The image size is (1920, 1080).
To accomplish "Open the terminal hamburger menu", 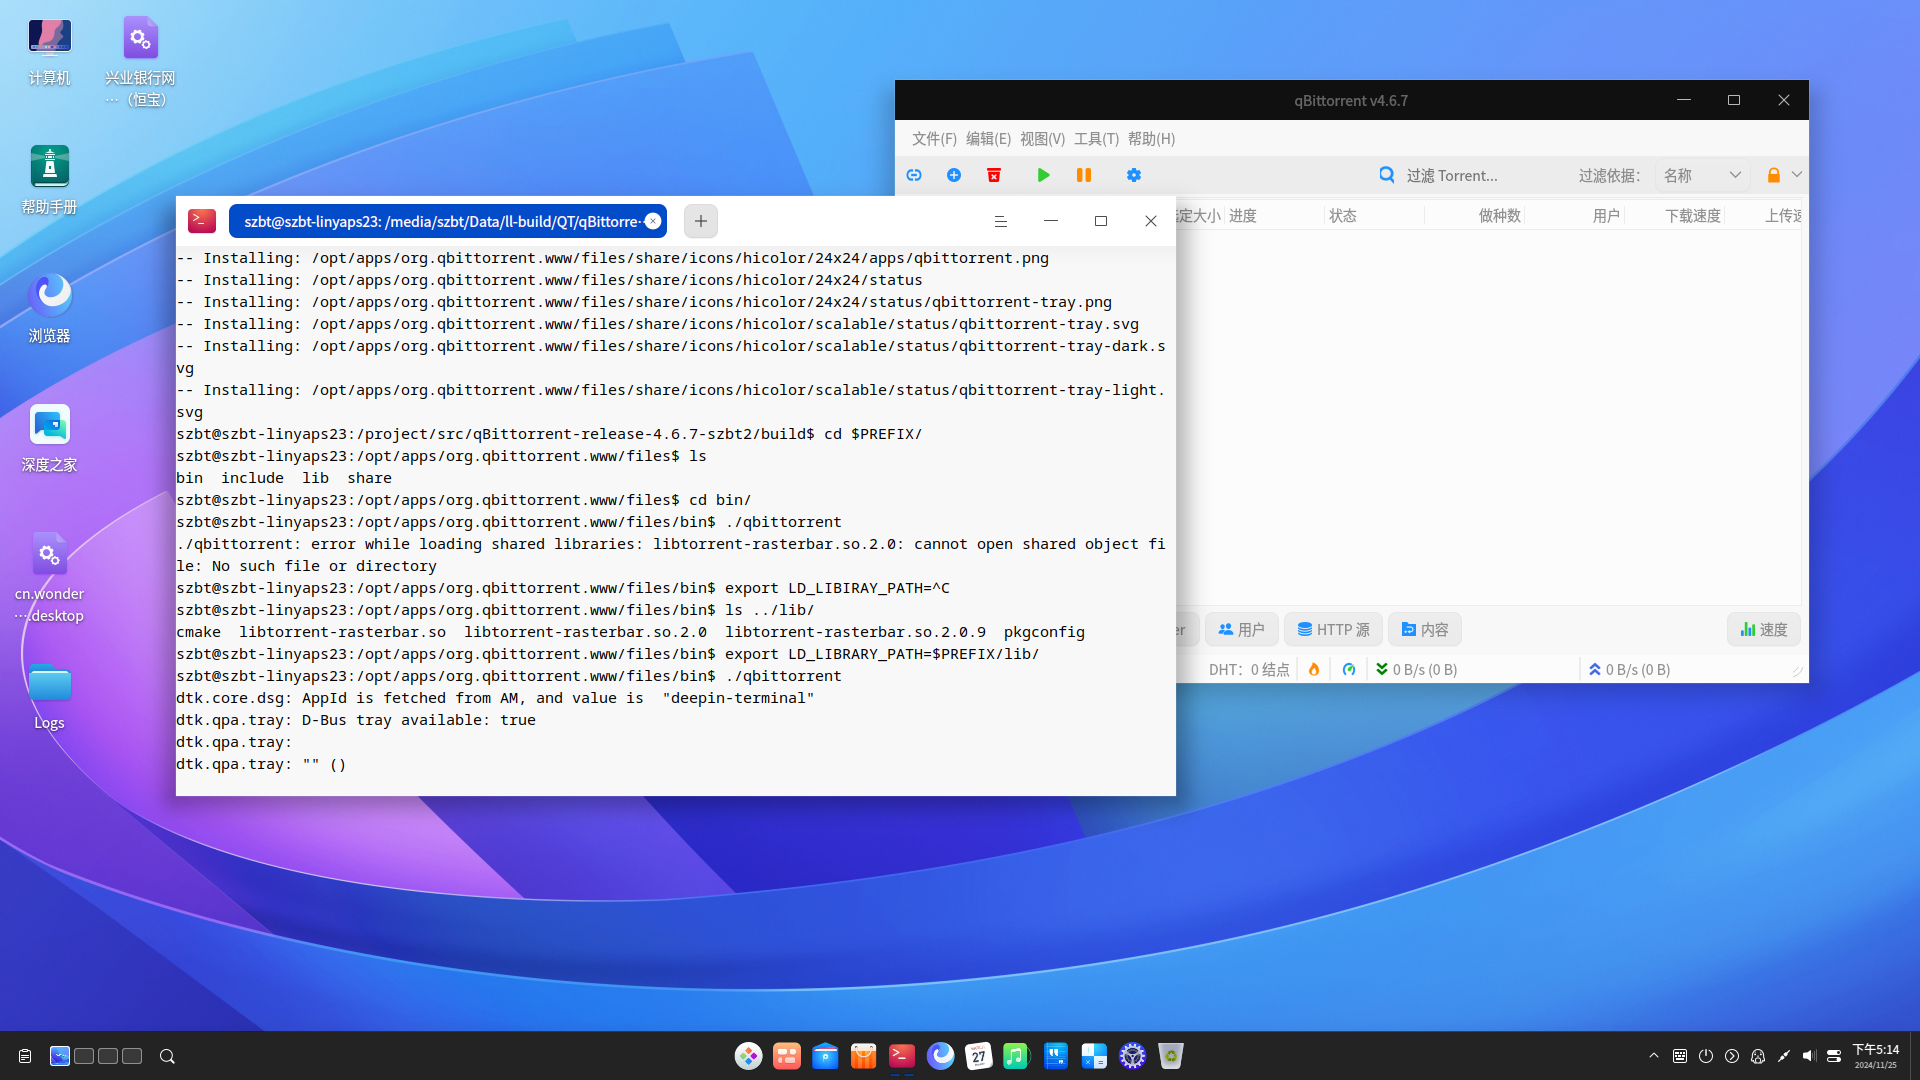I will pos(1000,221).
